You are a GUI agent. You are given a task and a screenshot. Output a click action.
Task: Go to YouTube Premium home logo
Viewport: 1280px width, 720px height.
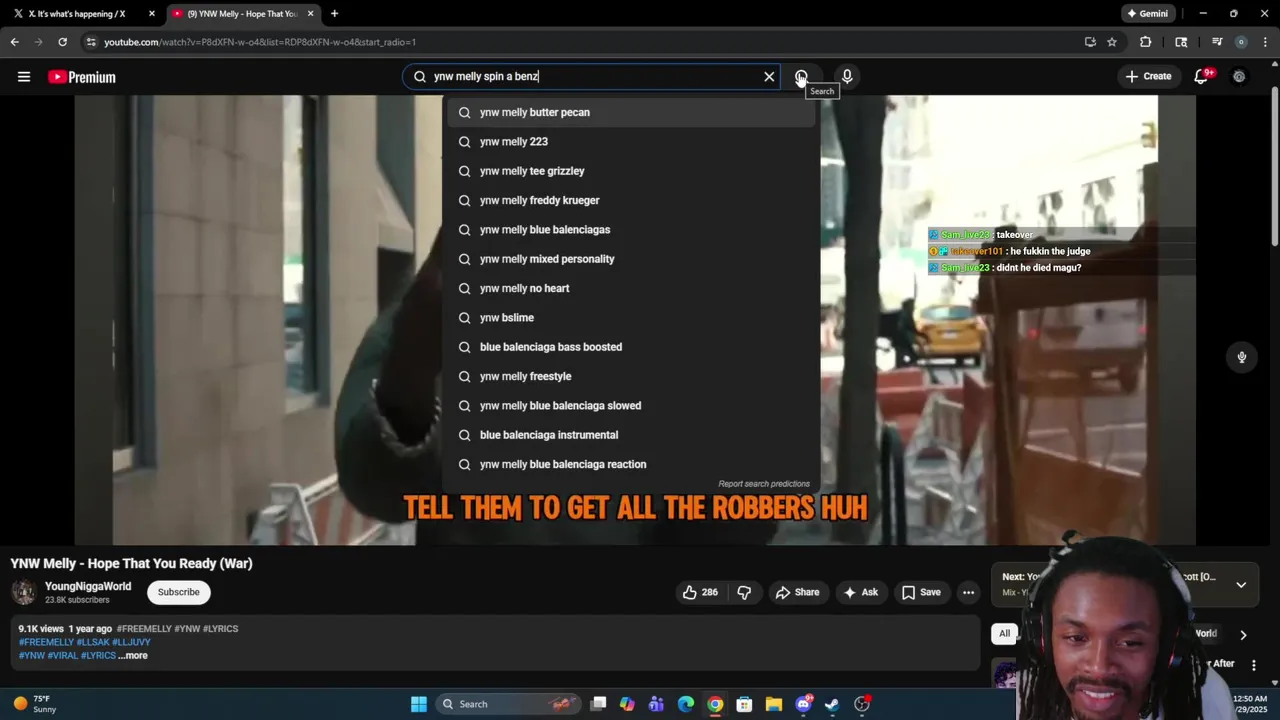82,77
